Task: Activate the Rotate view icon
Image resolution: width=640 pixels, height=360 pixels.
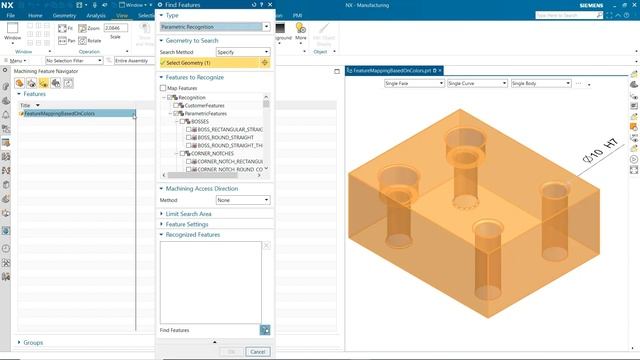Action: [82, 40]
